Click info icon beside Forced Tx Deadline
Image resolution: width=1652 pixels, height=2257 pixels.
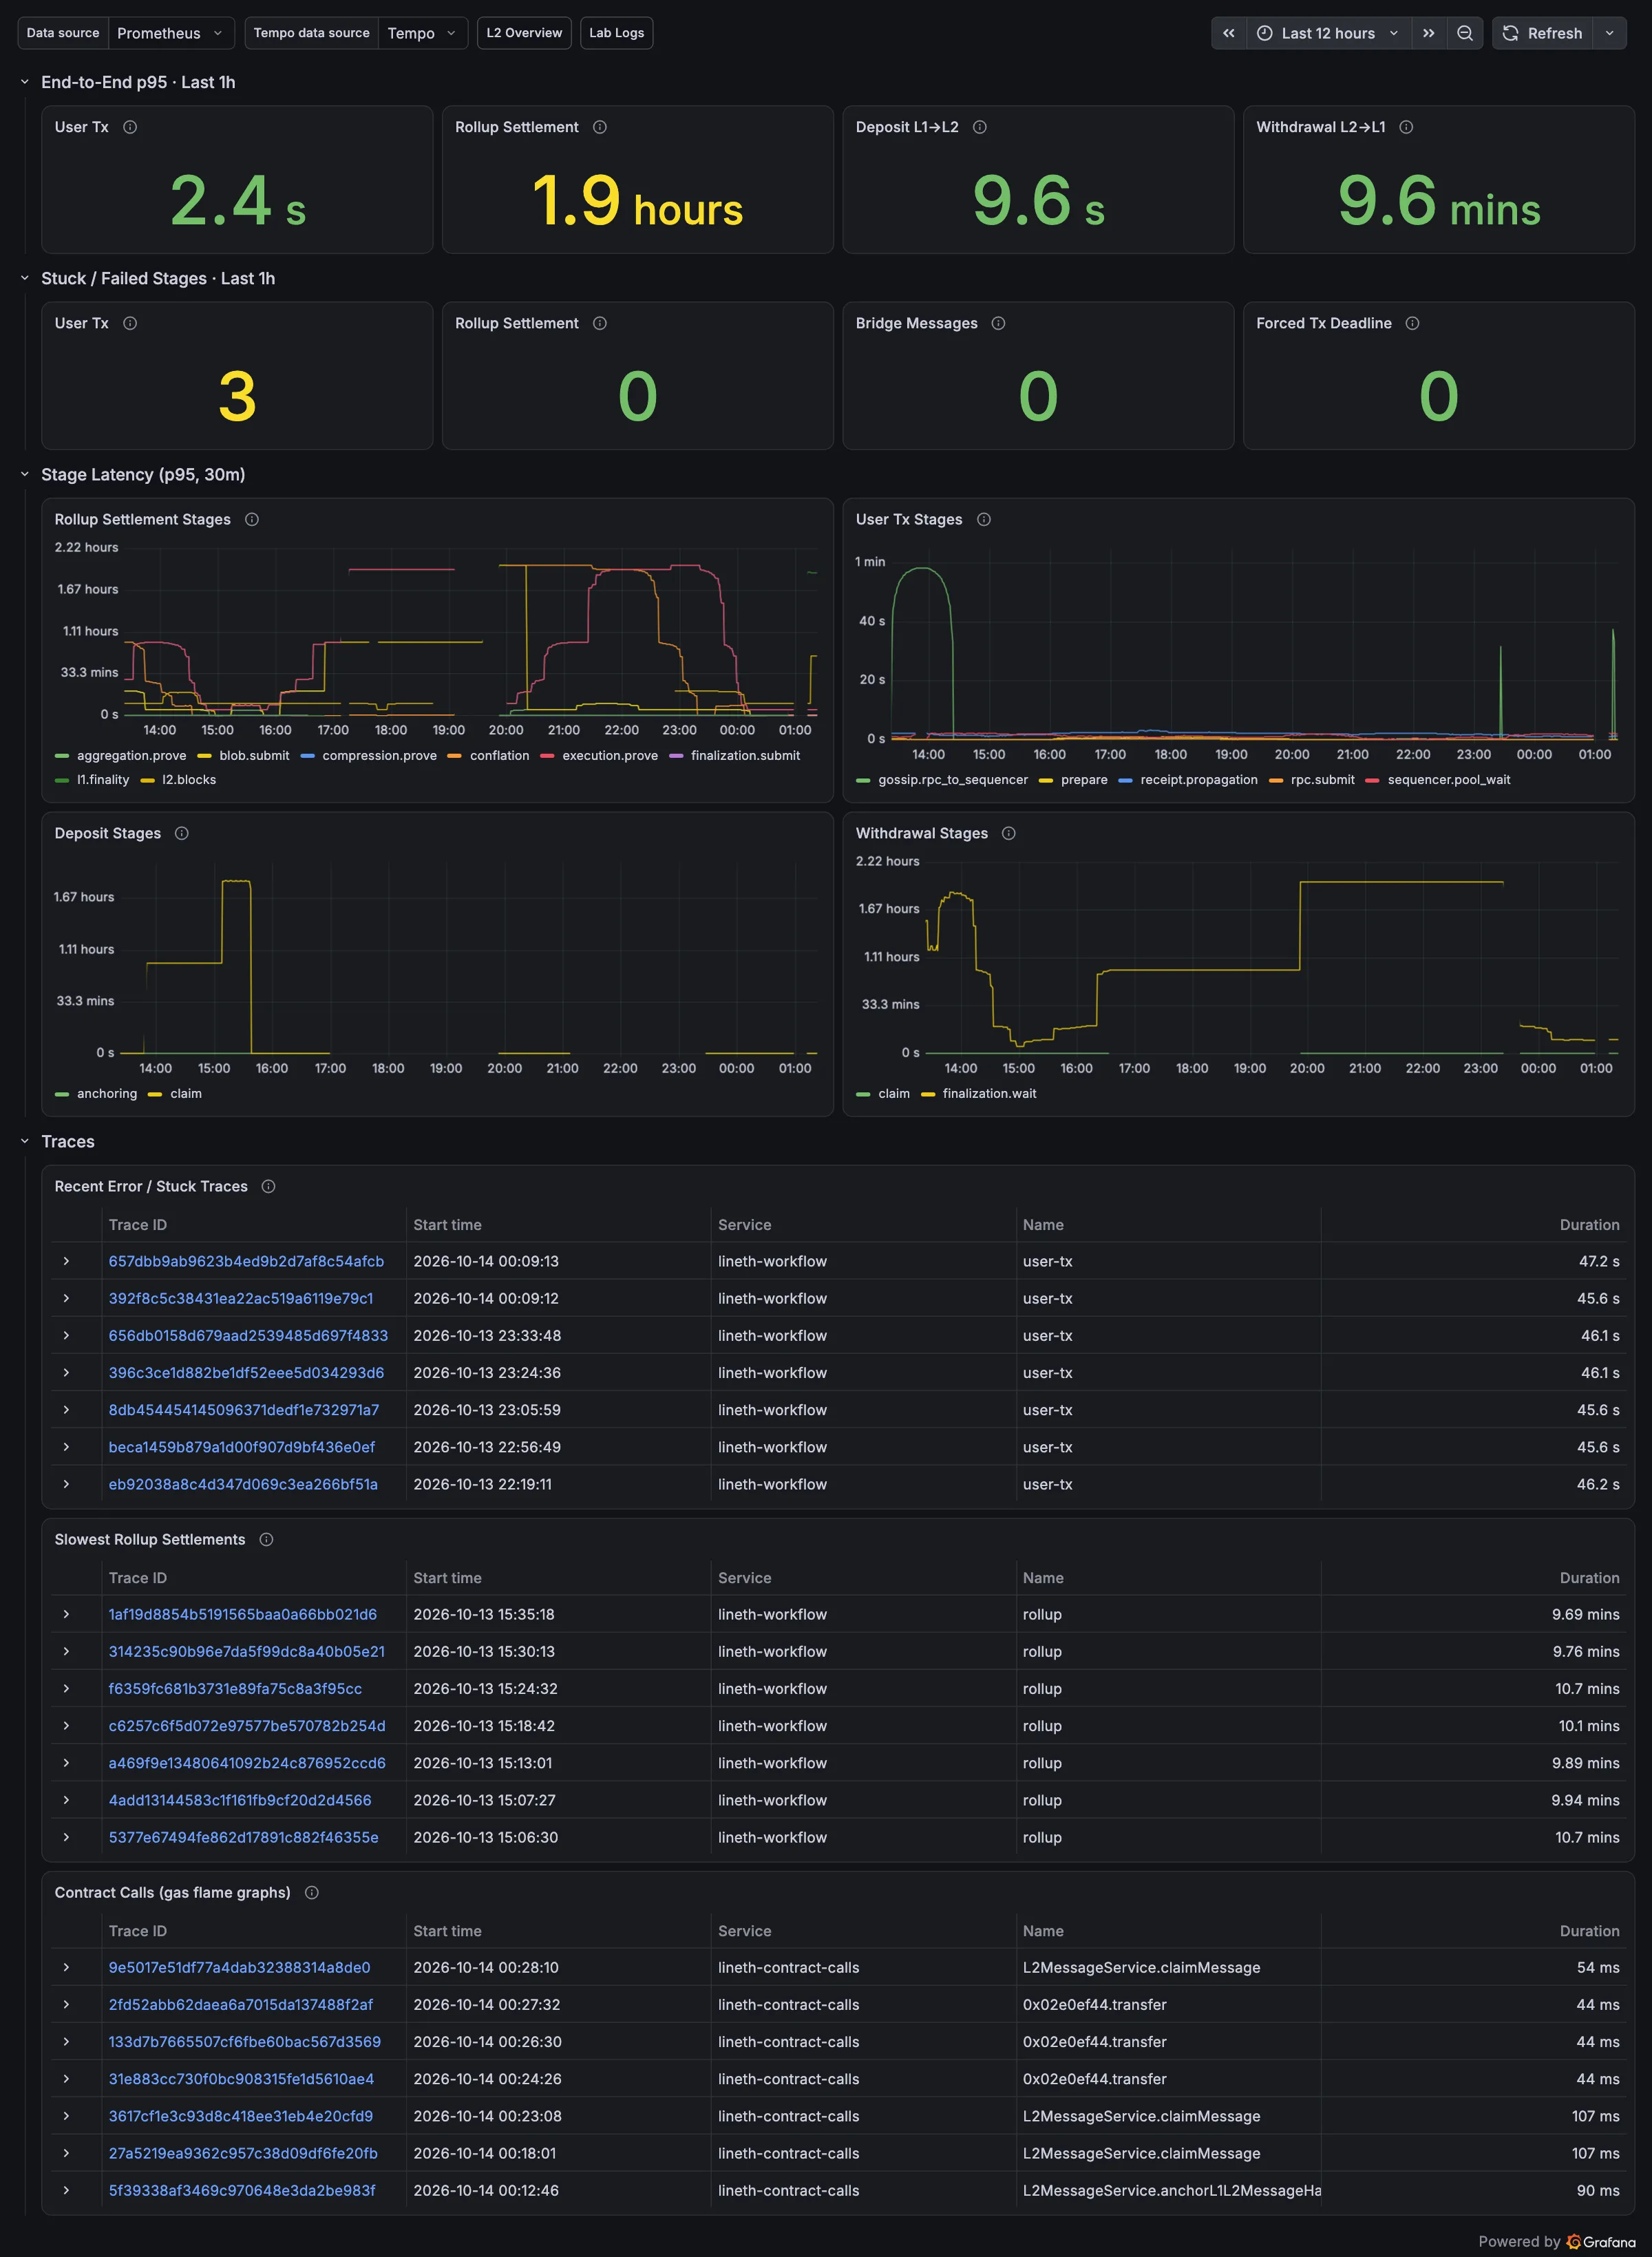[1412, 323]
